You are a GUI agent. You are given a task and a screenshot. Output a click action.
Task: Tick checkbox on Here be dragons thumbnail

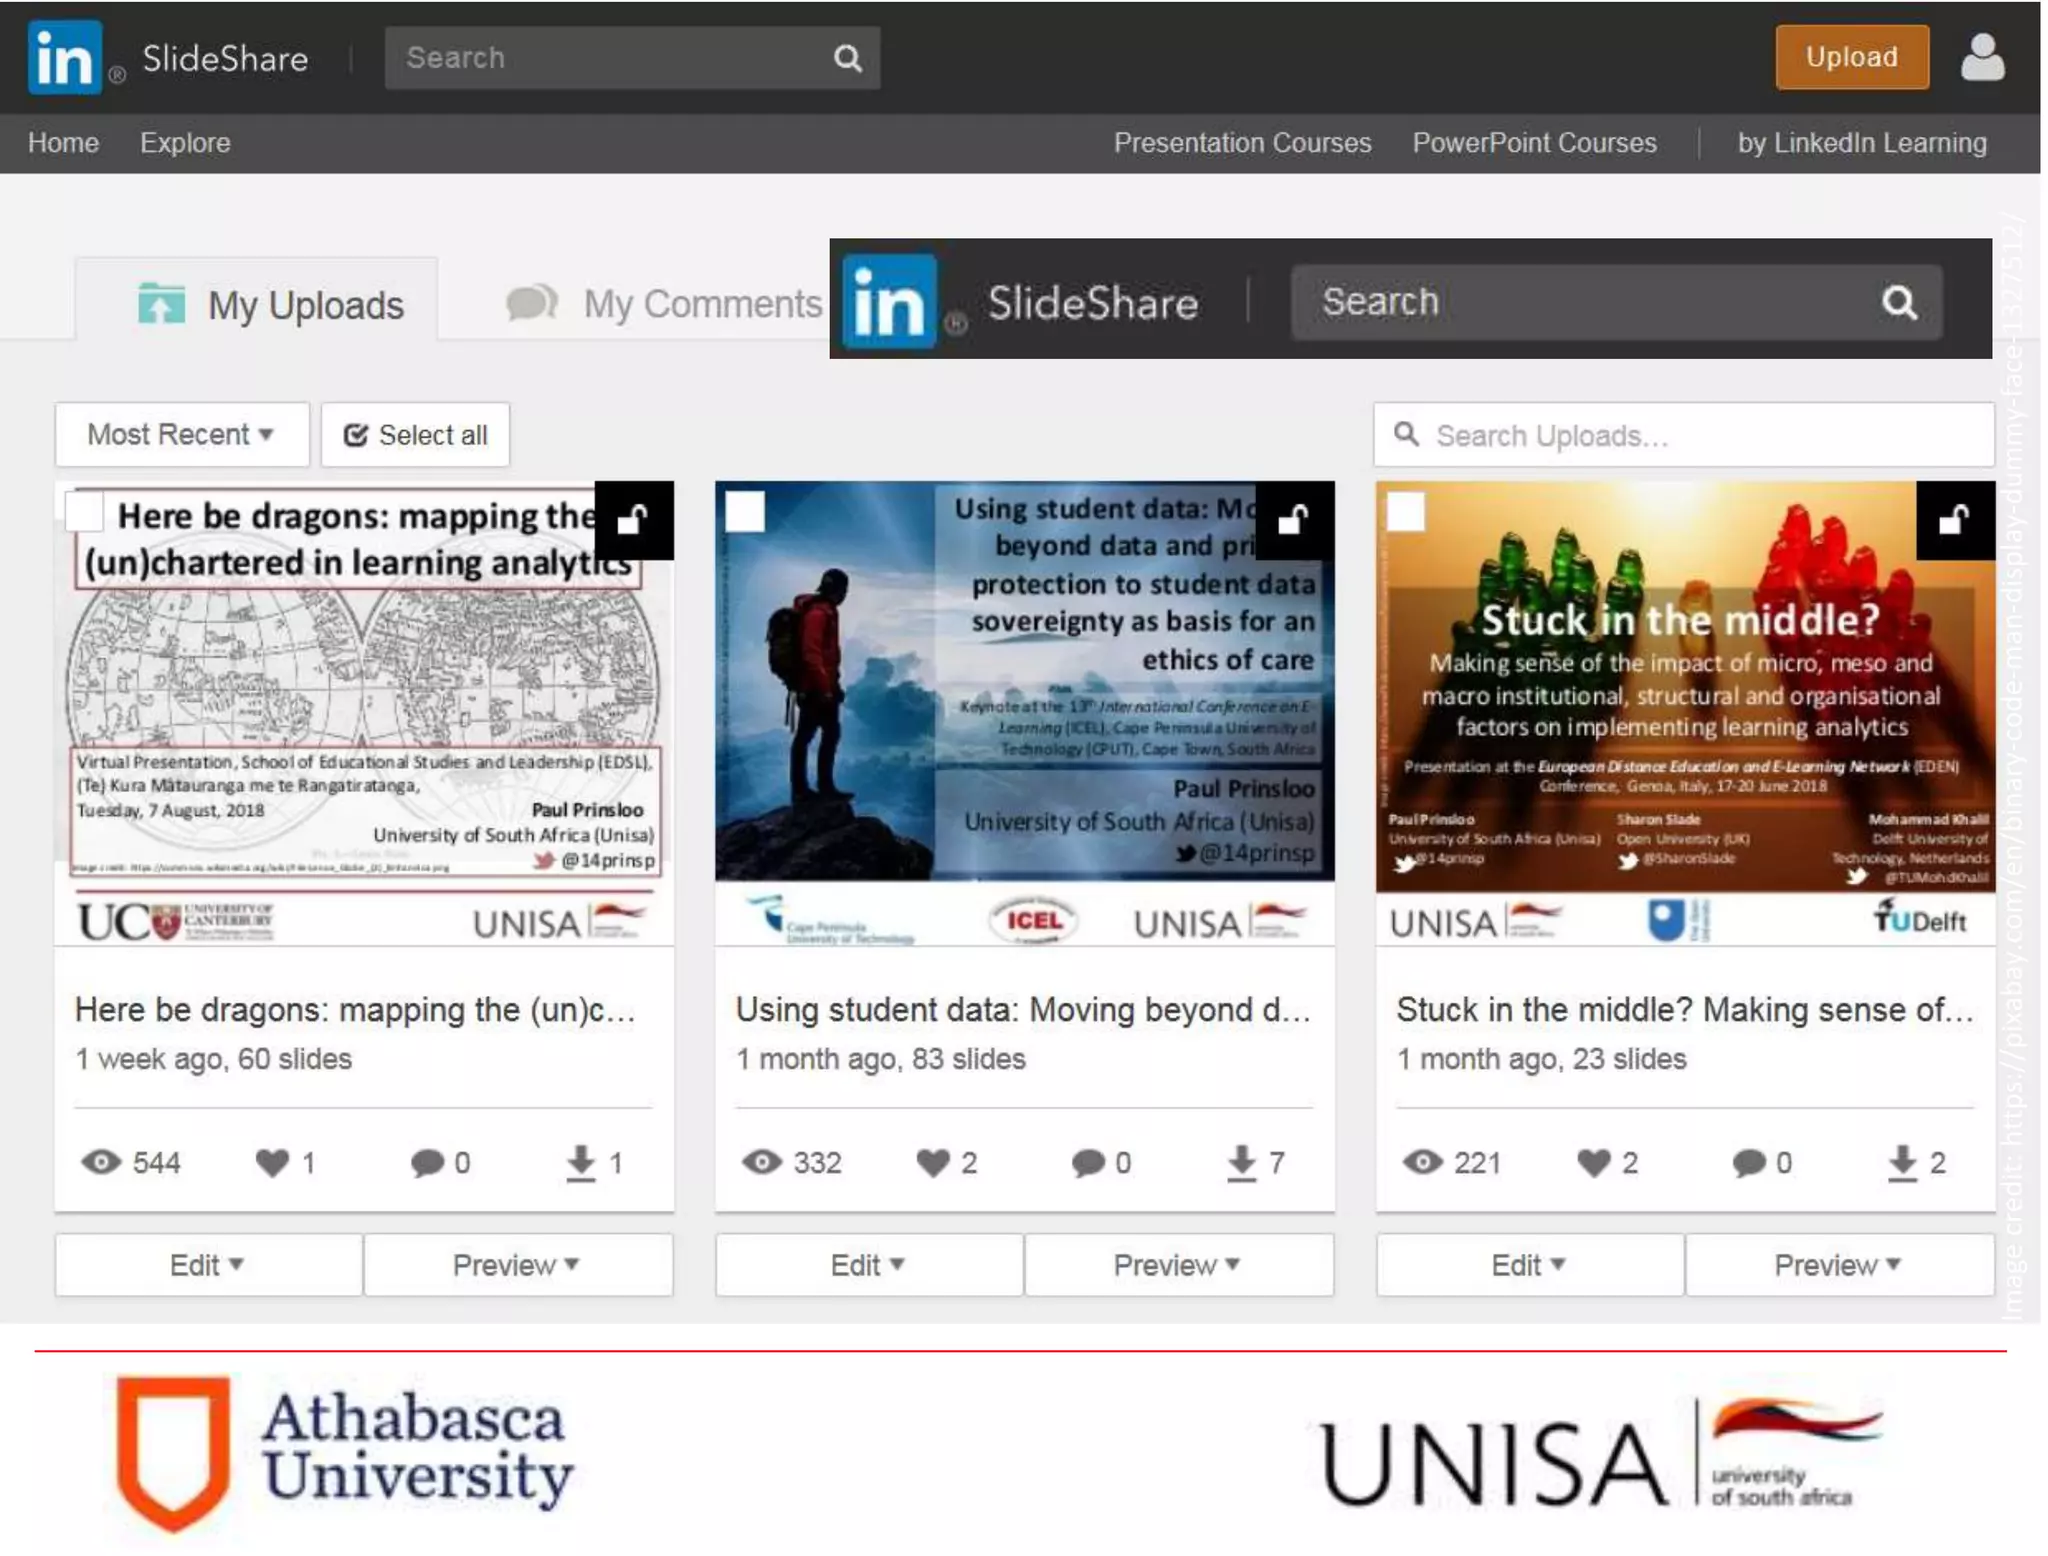(x=84, y=512)
